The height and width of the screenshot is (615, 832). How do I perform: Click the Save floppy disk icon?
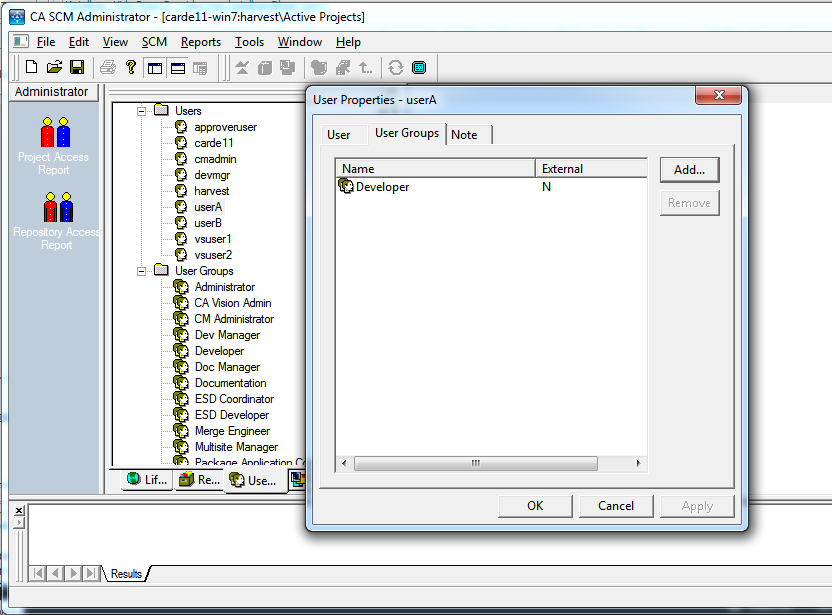point(77,67)
